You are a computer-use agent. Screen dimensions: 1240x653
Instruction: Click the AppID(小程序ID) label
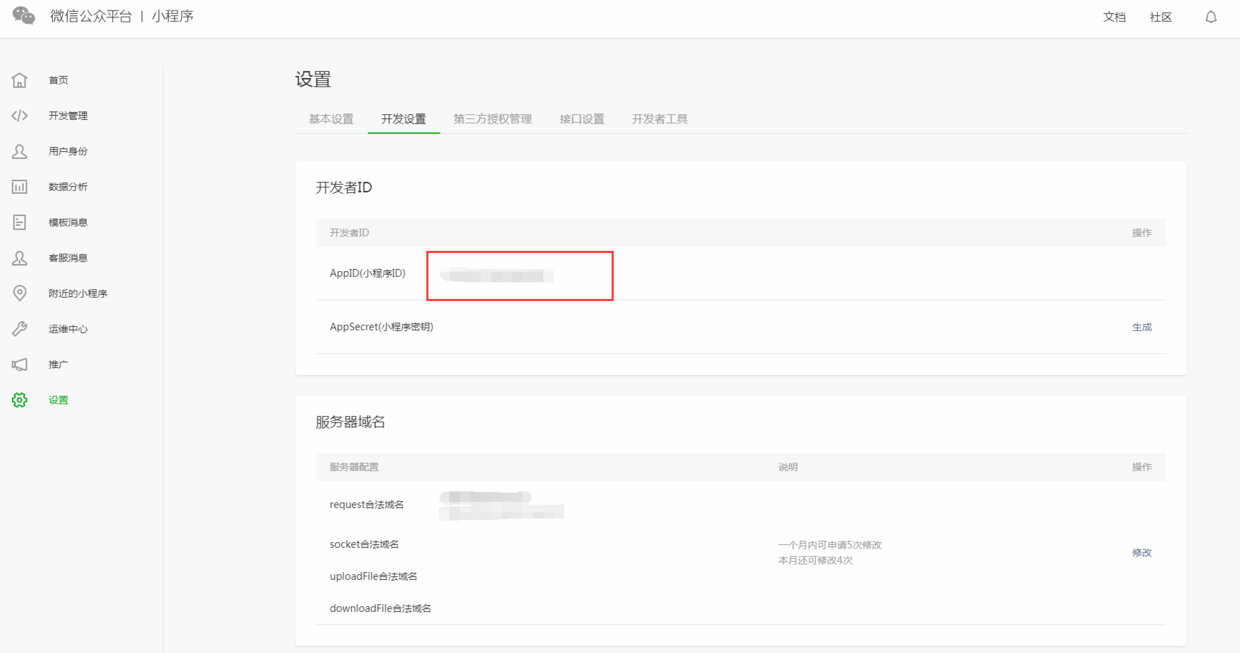point(368,273)
